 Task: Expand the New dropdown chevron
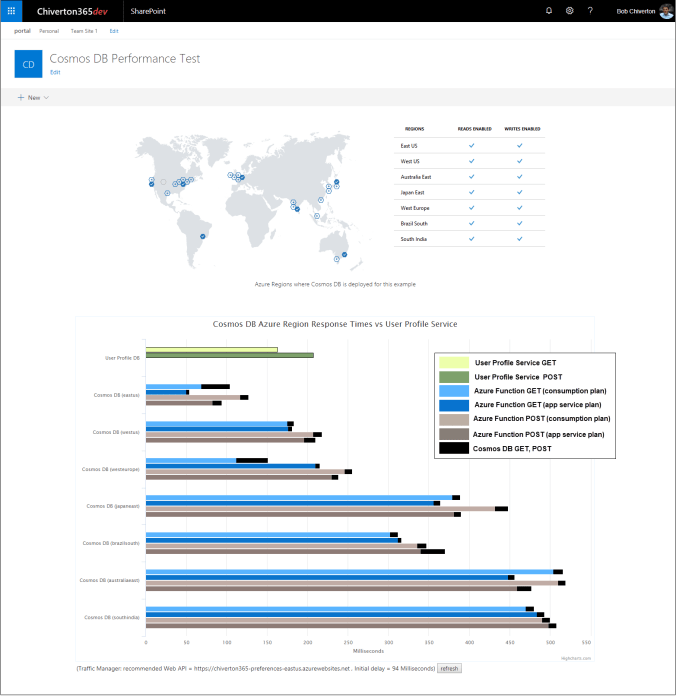46,98
